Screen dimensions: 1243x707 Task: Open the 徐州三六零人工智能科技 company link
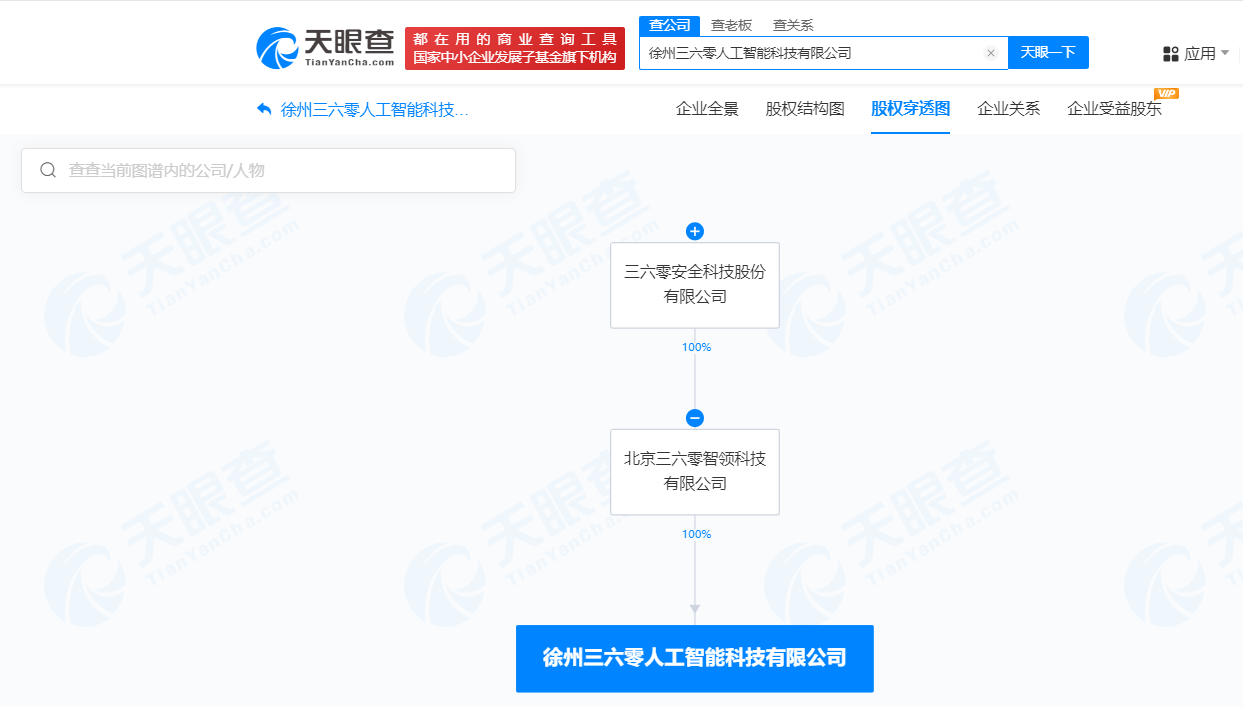[x=374, y=109]
